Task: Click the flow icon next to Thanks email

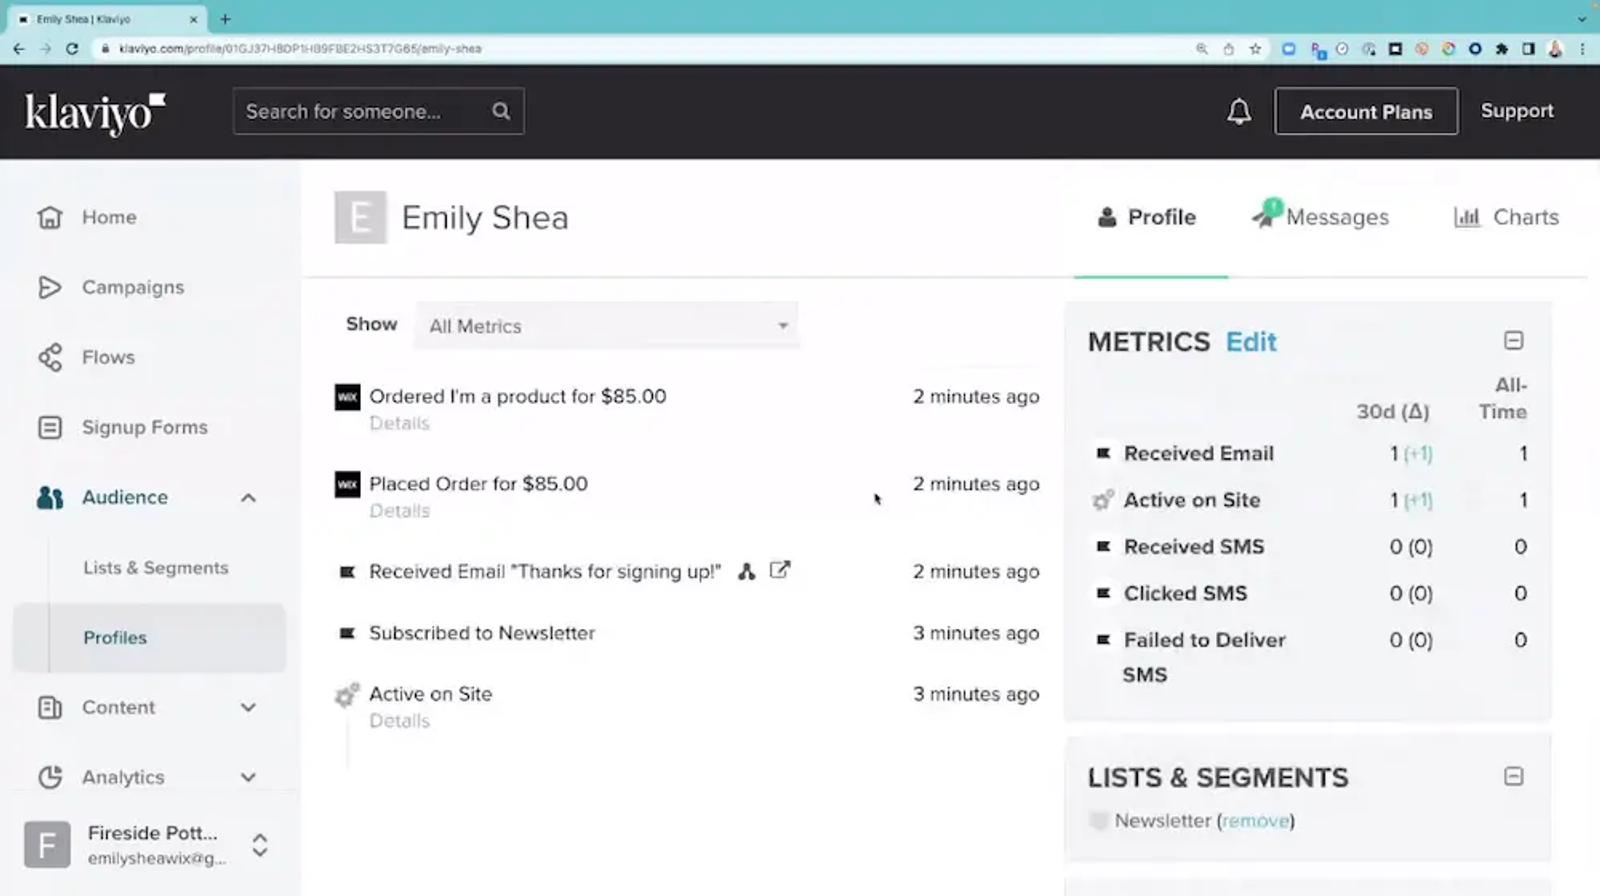Action: coord(746,571)
